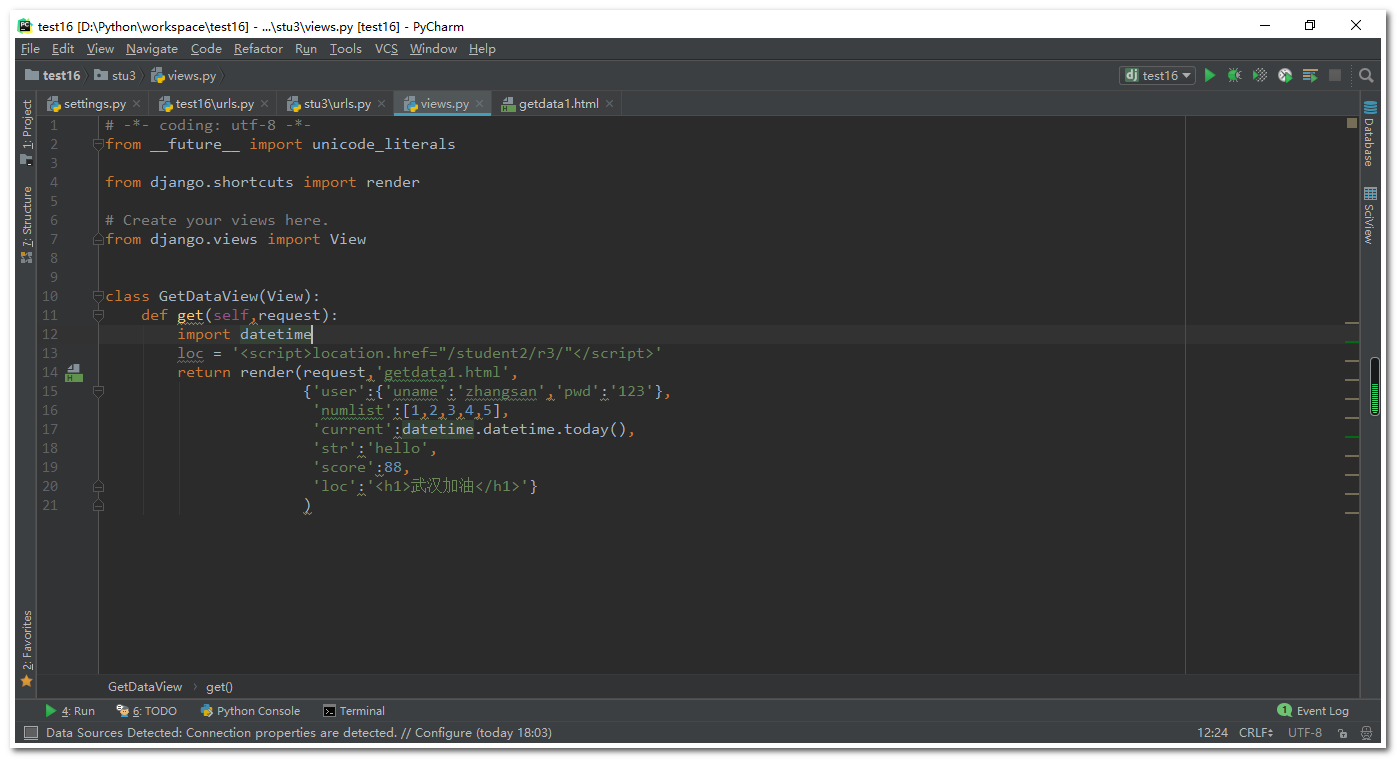Switch to stu3\urls.py tab

click(x=336, y=104)
